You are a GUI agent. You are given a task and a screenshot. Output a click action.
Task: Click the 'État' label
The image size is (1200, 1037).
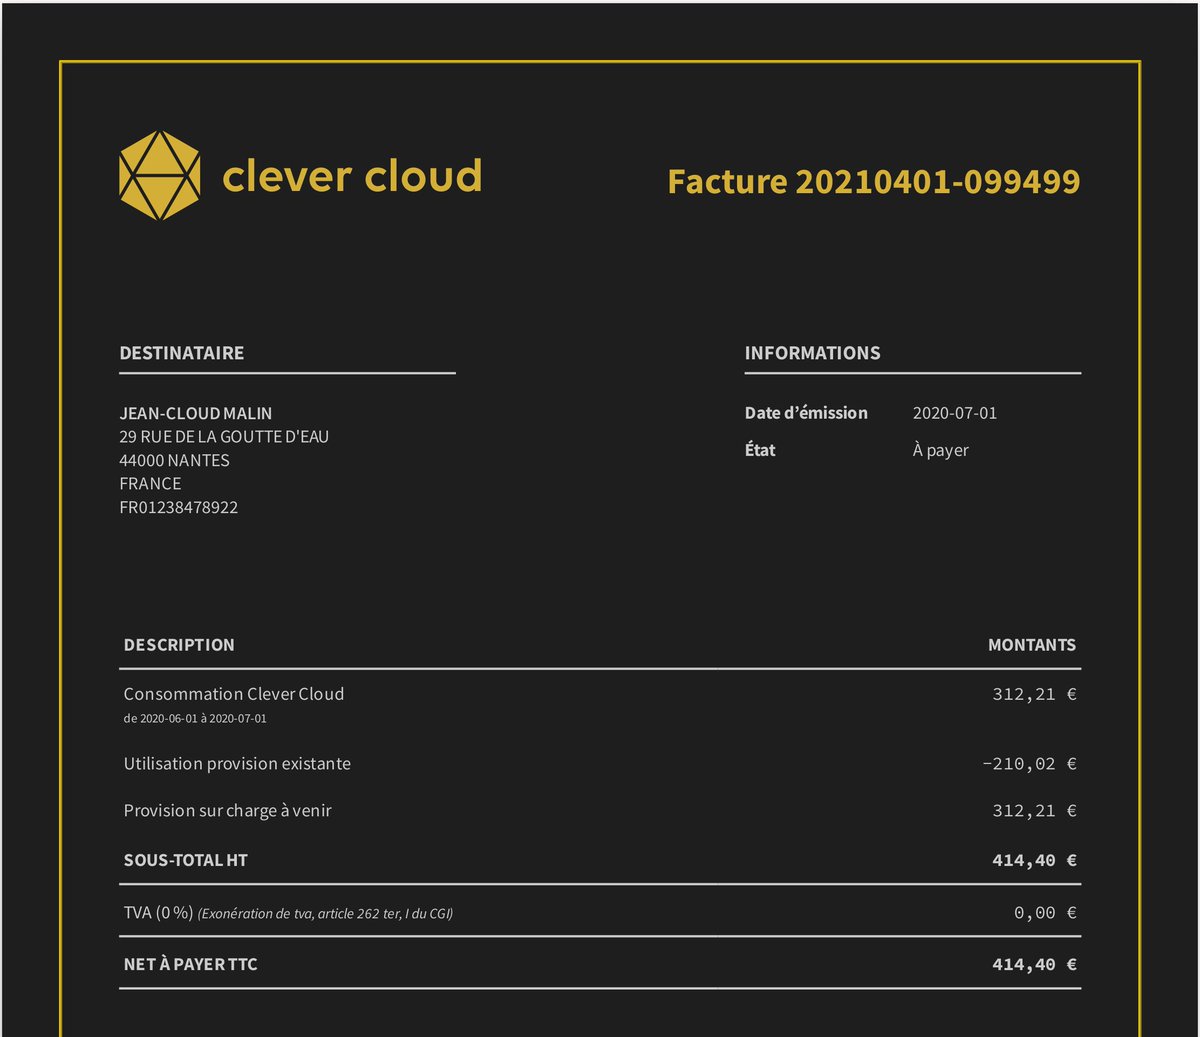tap(760, 449)
